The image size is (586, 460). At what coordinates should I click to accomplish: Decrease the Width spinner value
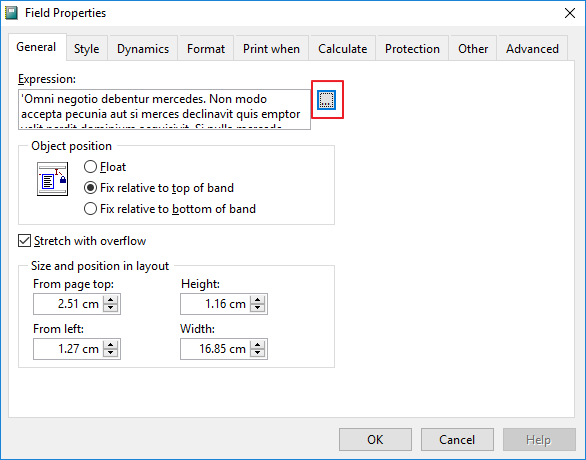tap(257, 353)
